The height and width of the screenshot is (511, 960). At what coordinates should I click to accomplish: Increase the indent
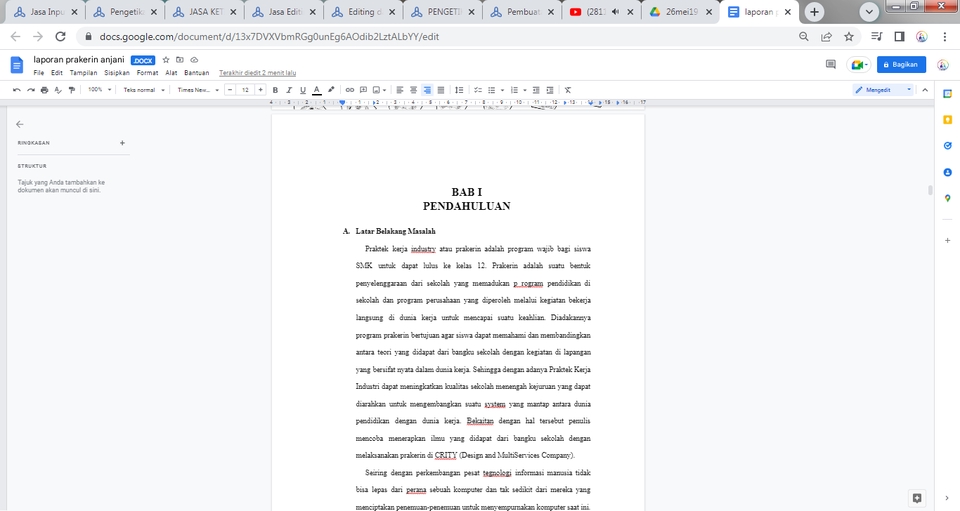click(550, 90)
